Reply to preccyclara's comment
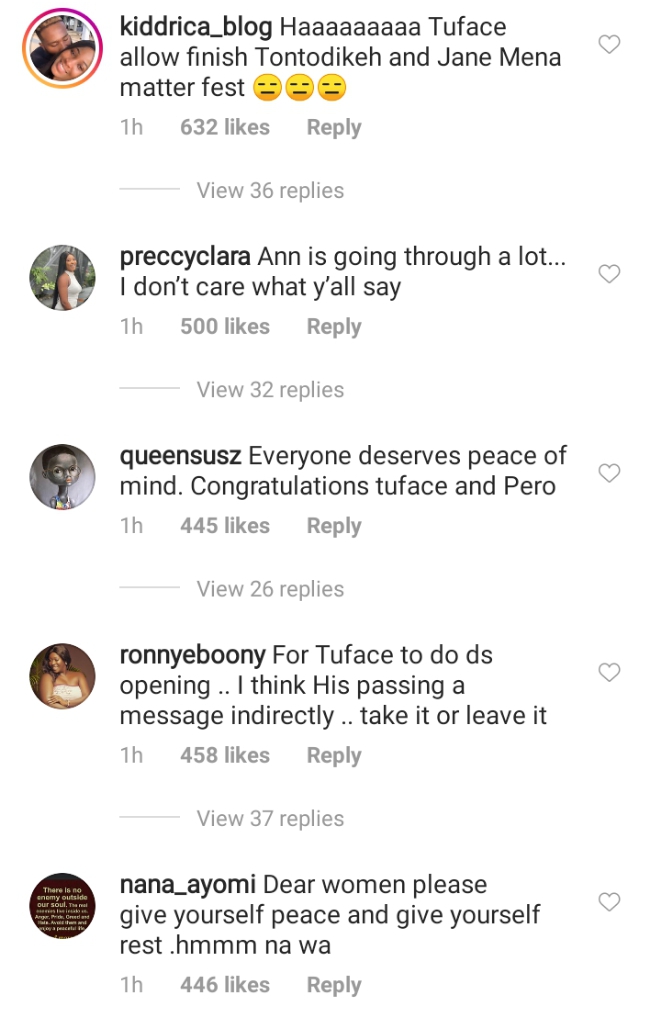 coord(333,327)
